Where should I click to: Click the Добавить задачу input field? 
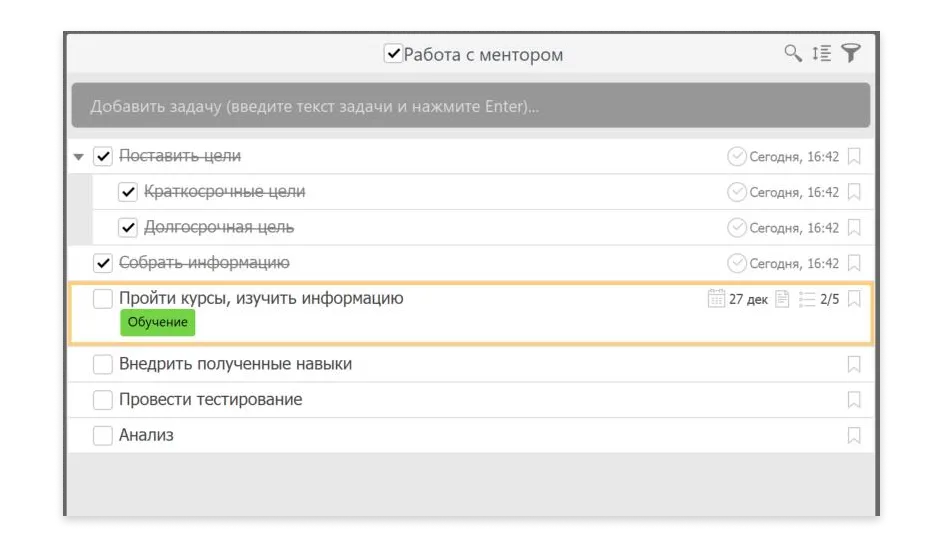(470, 106)
